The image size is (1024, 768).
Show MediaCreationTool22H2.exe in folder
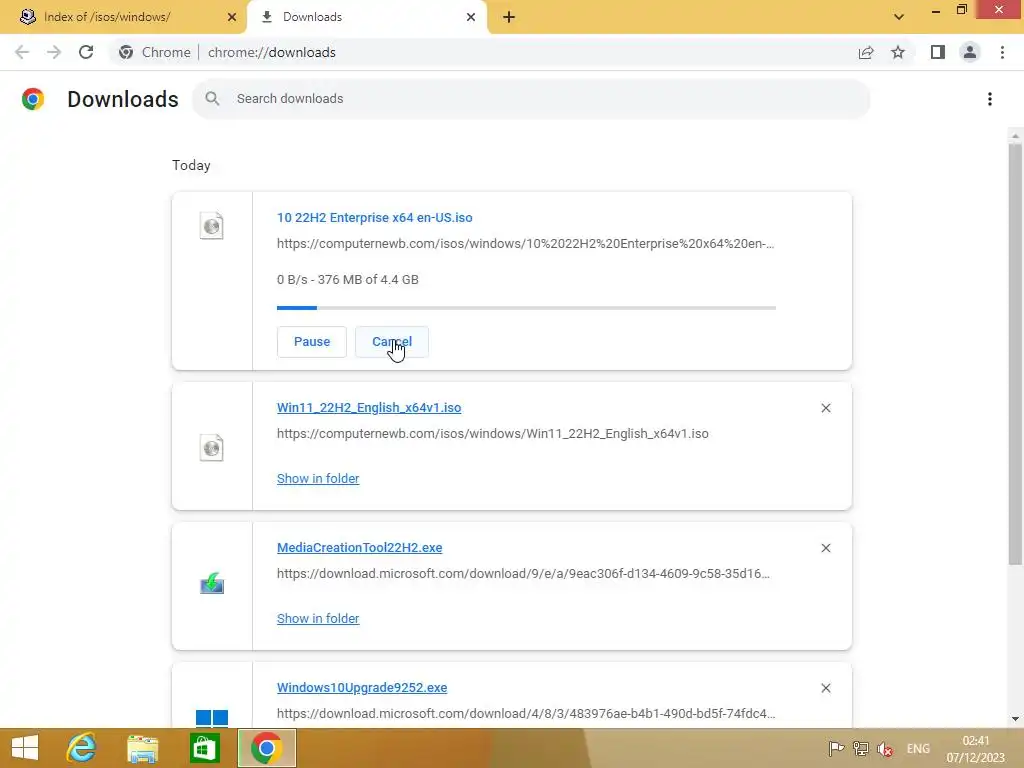[318, 618]
